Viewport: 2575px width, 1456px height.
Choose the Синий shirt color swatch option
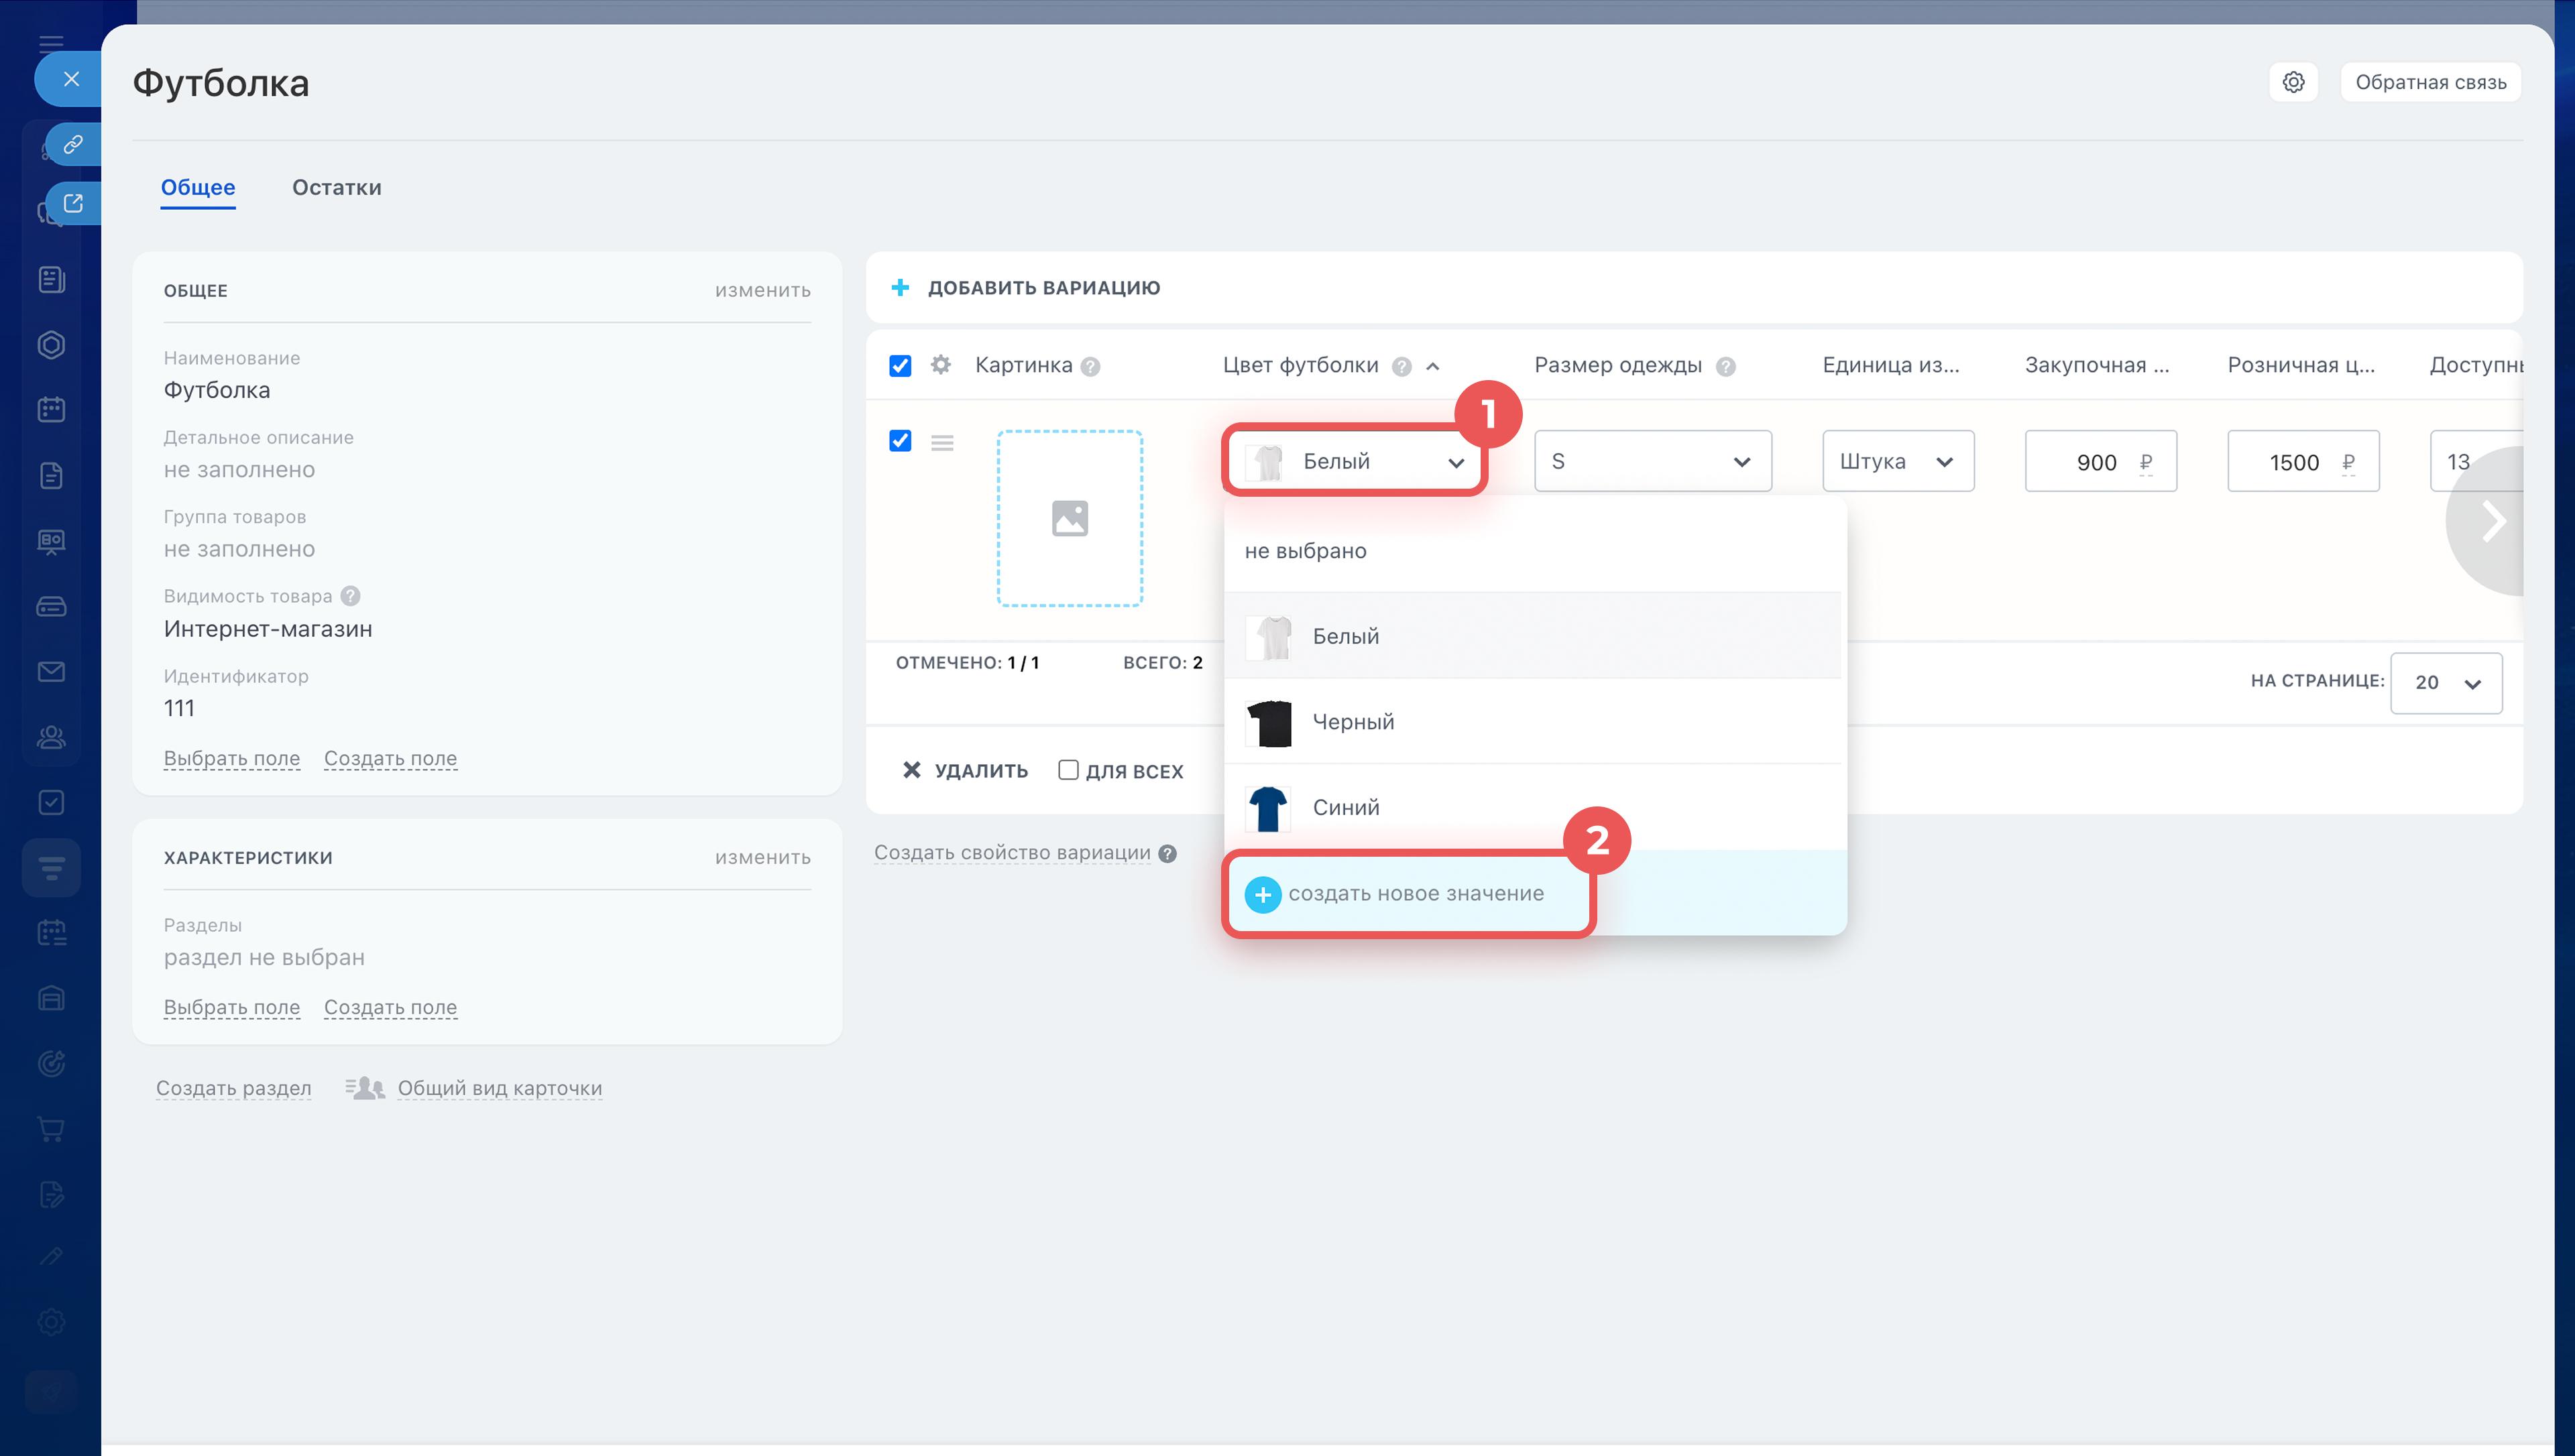click(1268, 808)
